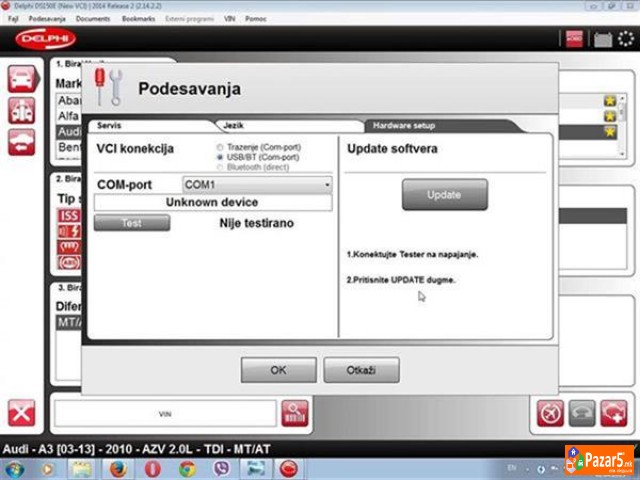Select Bluetooth (direct) radio option

220,167
